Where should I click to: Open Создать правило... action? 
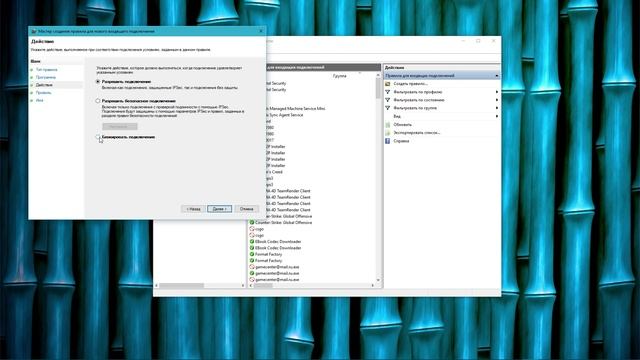411,84
